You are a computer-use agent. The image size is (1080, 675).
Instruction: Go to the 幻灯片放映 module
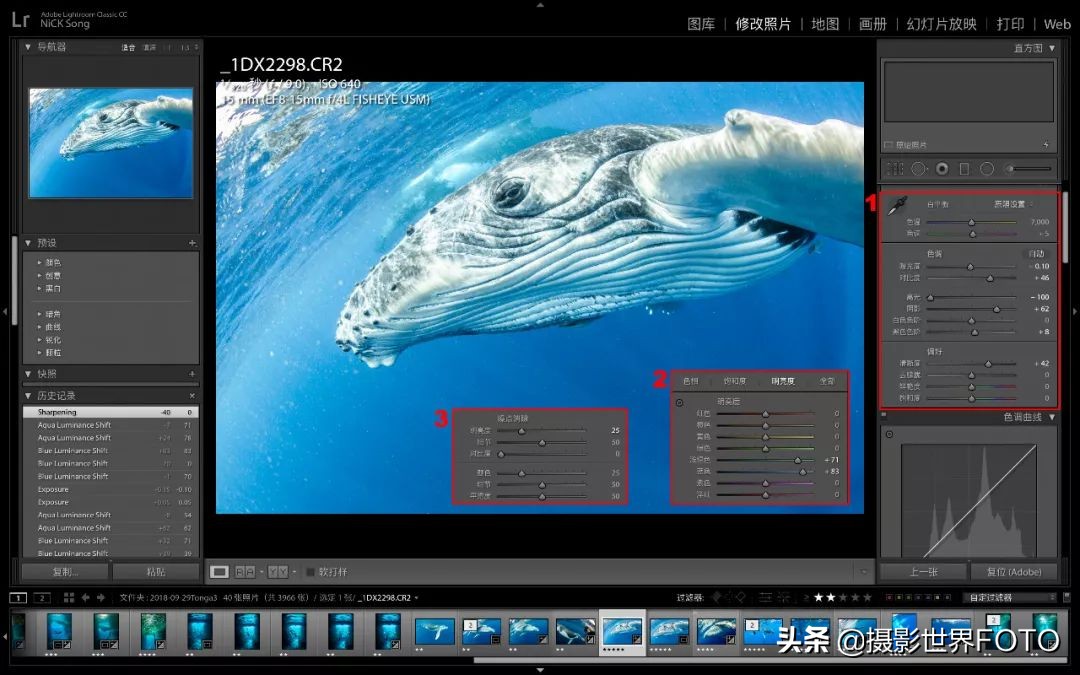coord(942,24)
